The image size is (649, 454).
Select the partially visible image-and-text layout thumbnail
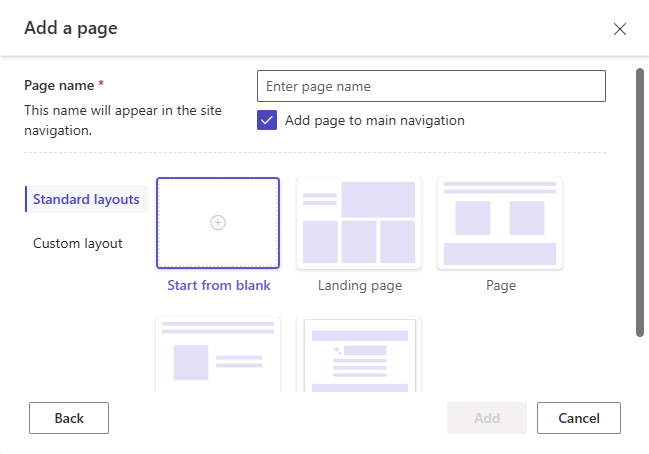tap(218, 355)
